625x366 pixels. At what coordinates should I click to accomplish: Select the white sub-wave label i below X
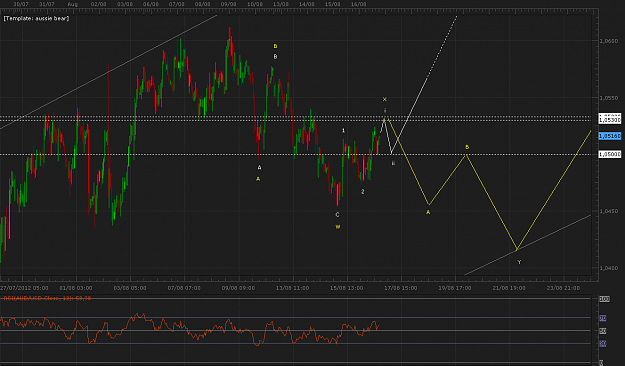pyautogui.click(x=385, y=110)
